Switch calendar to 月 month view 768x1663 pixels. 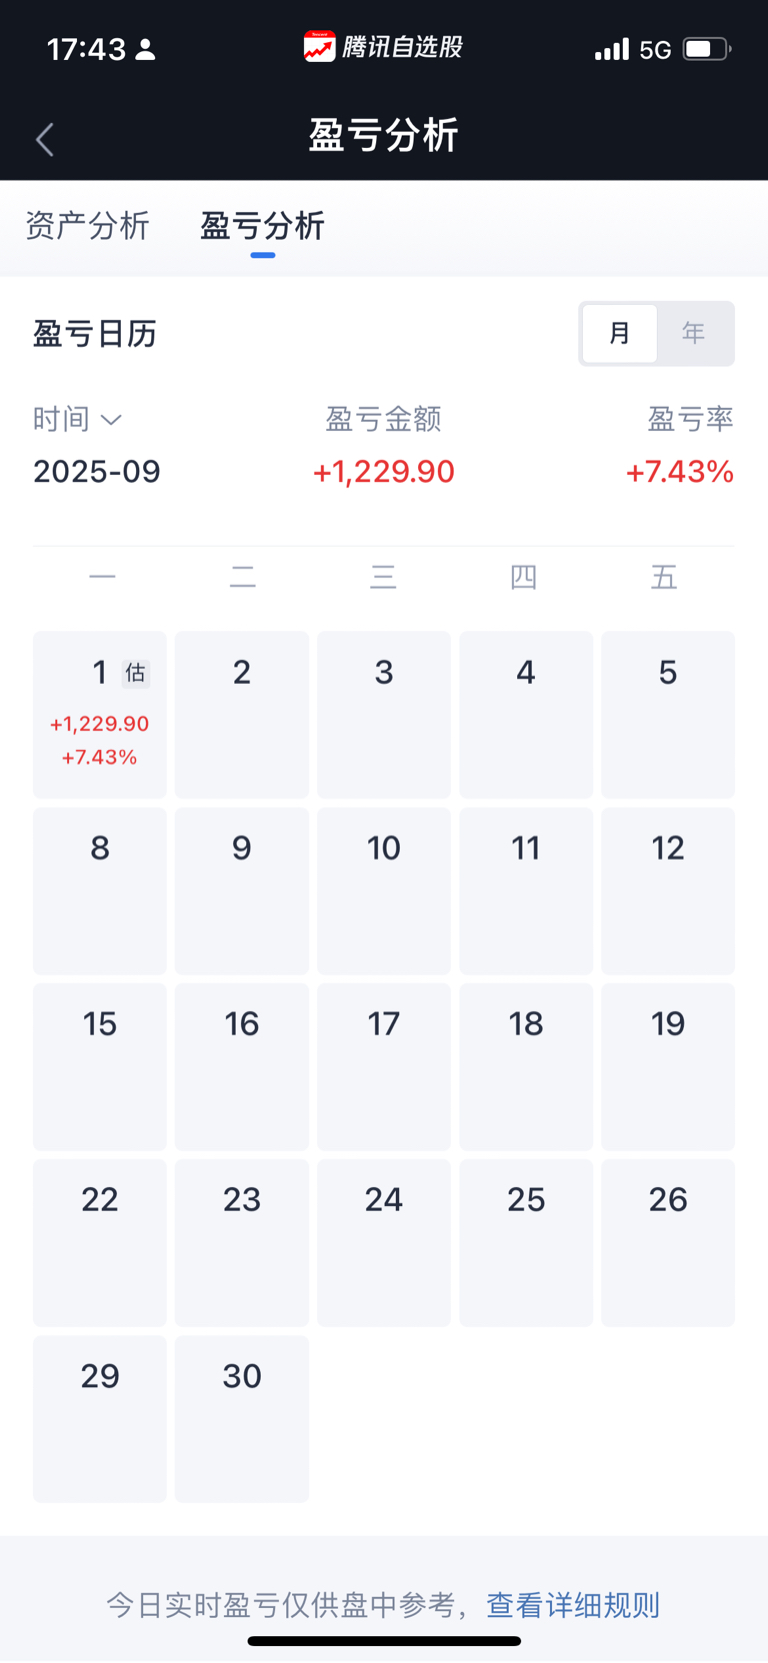[x=620, y=333]
